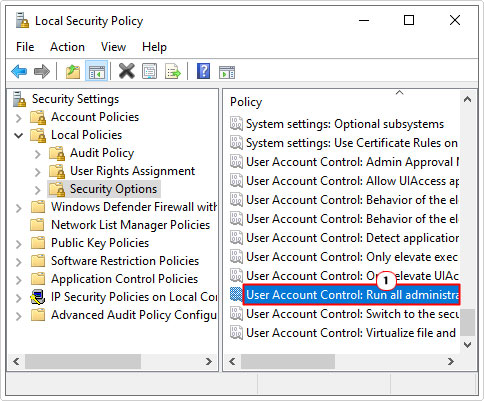Click policy pane horizontal scrollbar thumb

pos(288,361)
